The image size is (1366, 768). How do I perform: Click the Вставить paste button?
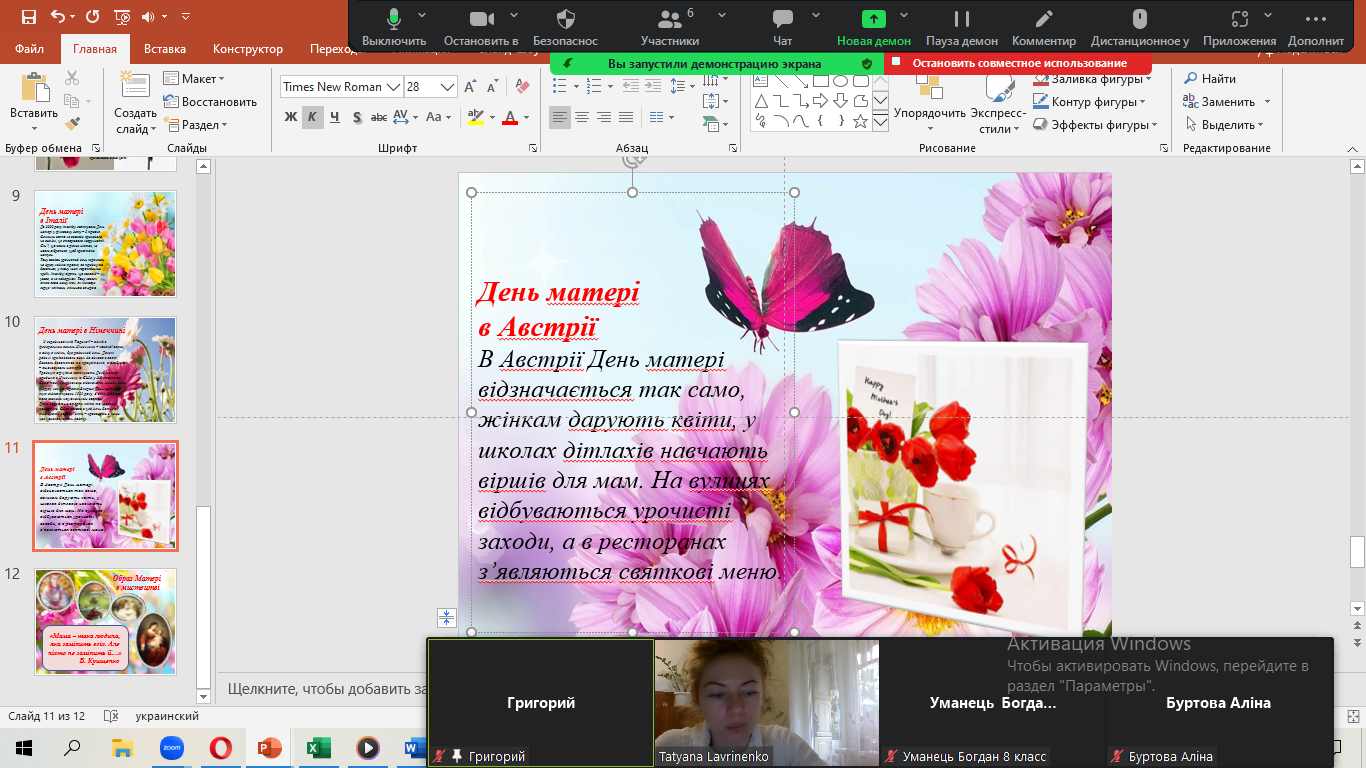pos(35,102)
